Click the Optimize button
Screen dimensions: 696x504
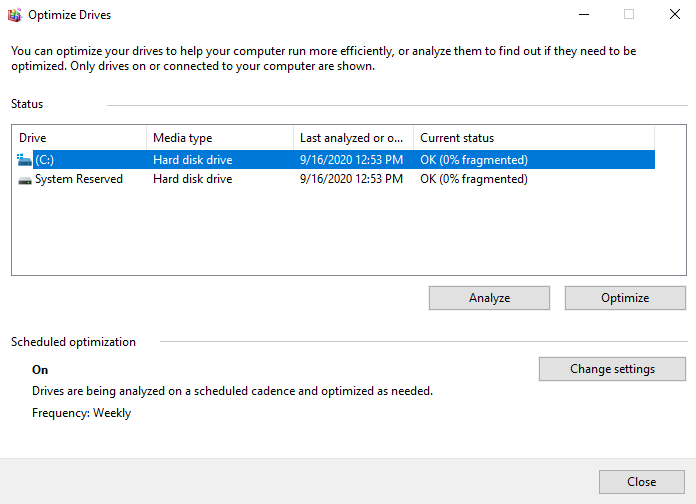pos(625,298)
